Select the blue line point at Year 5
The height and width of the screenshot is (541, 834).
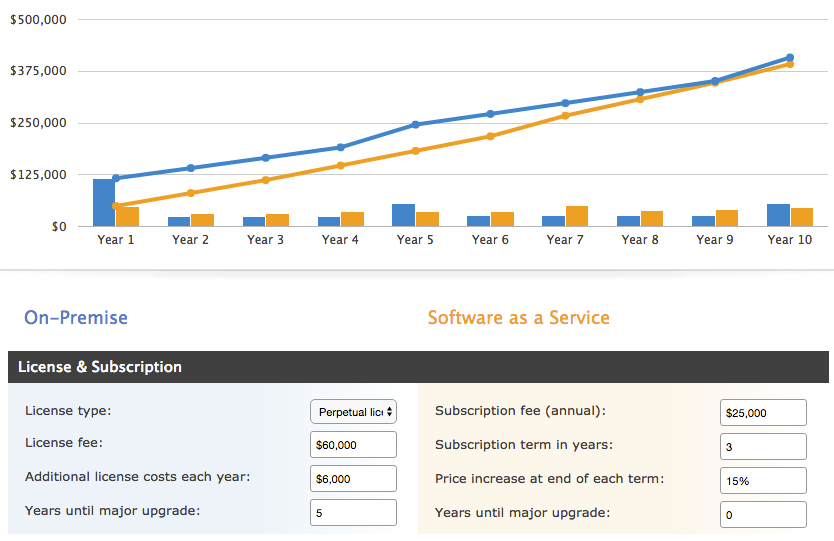click(x=415, y=125)
